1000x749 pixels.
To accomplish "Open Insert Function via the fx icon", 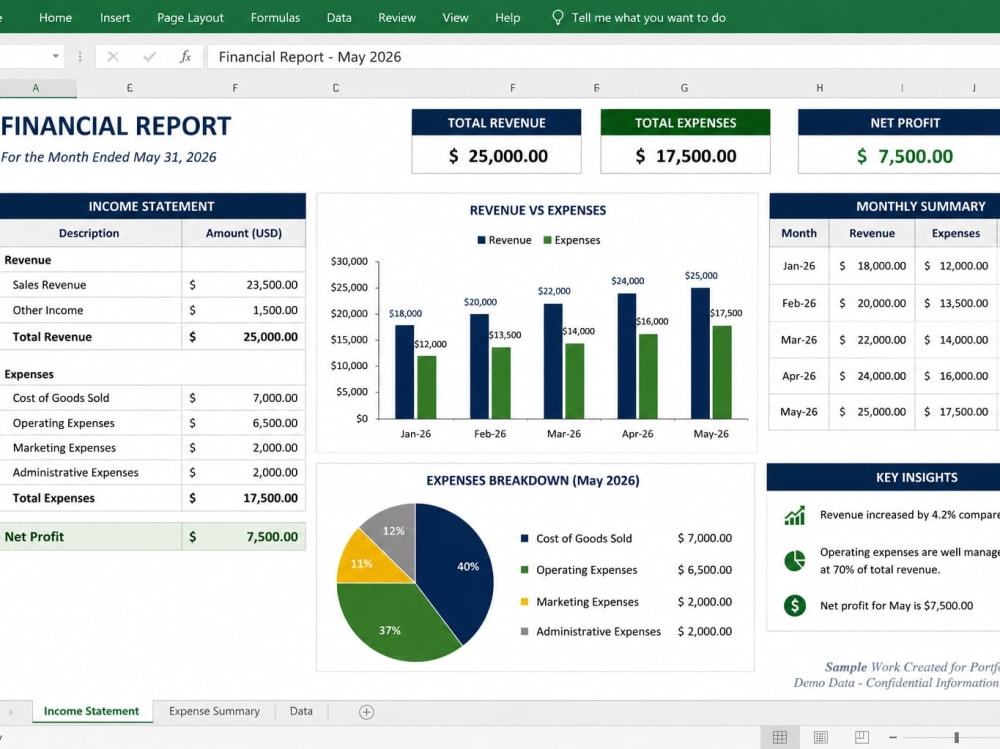I will click(185, 57).
